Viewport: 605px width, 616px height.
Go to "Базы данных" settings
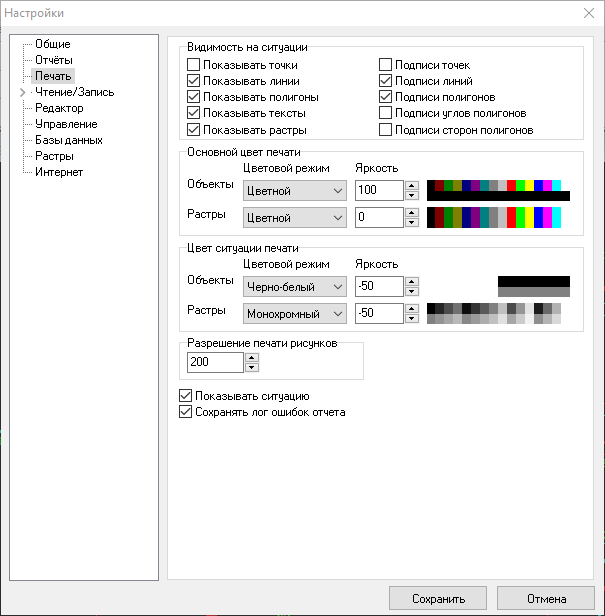click(68, 140)
